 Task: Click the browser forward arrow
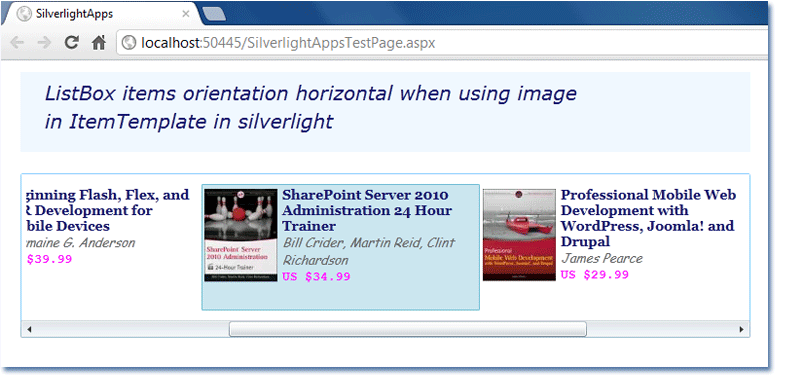(44, 43)
